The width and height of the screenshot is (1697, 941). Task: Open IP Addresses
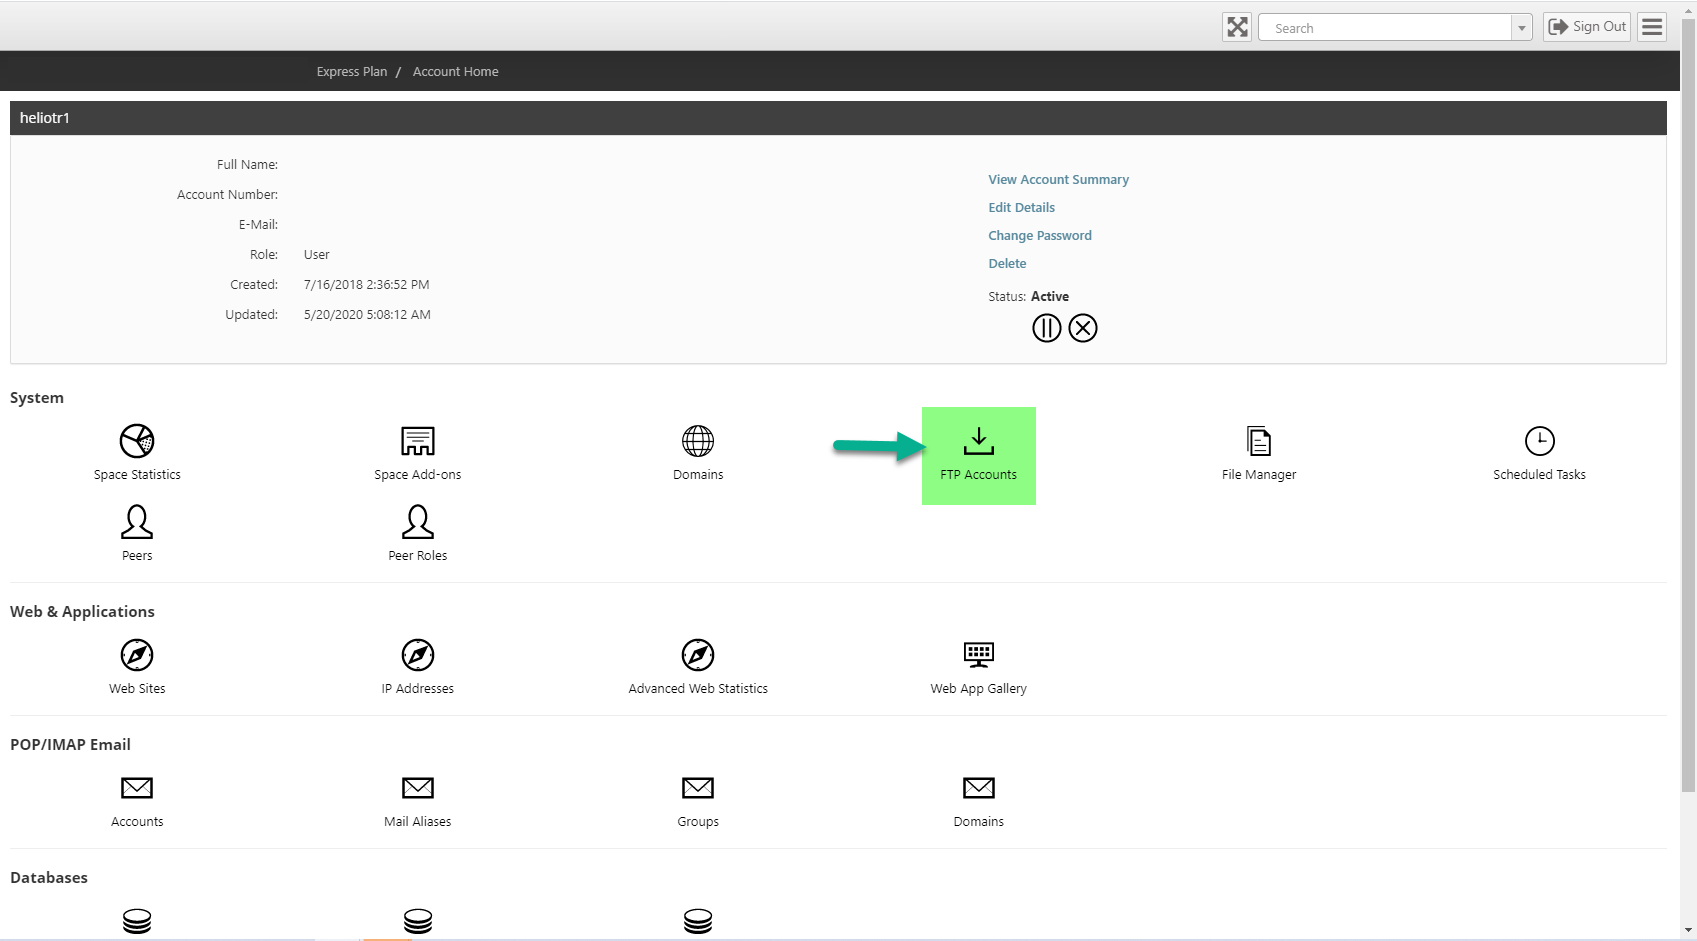point(418,667)
